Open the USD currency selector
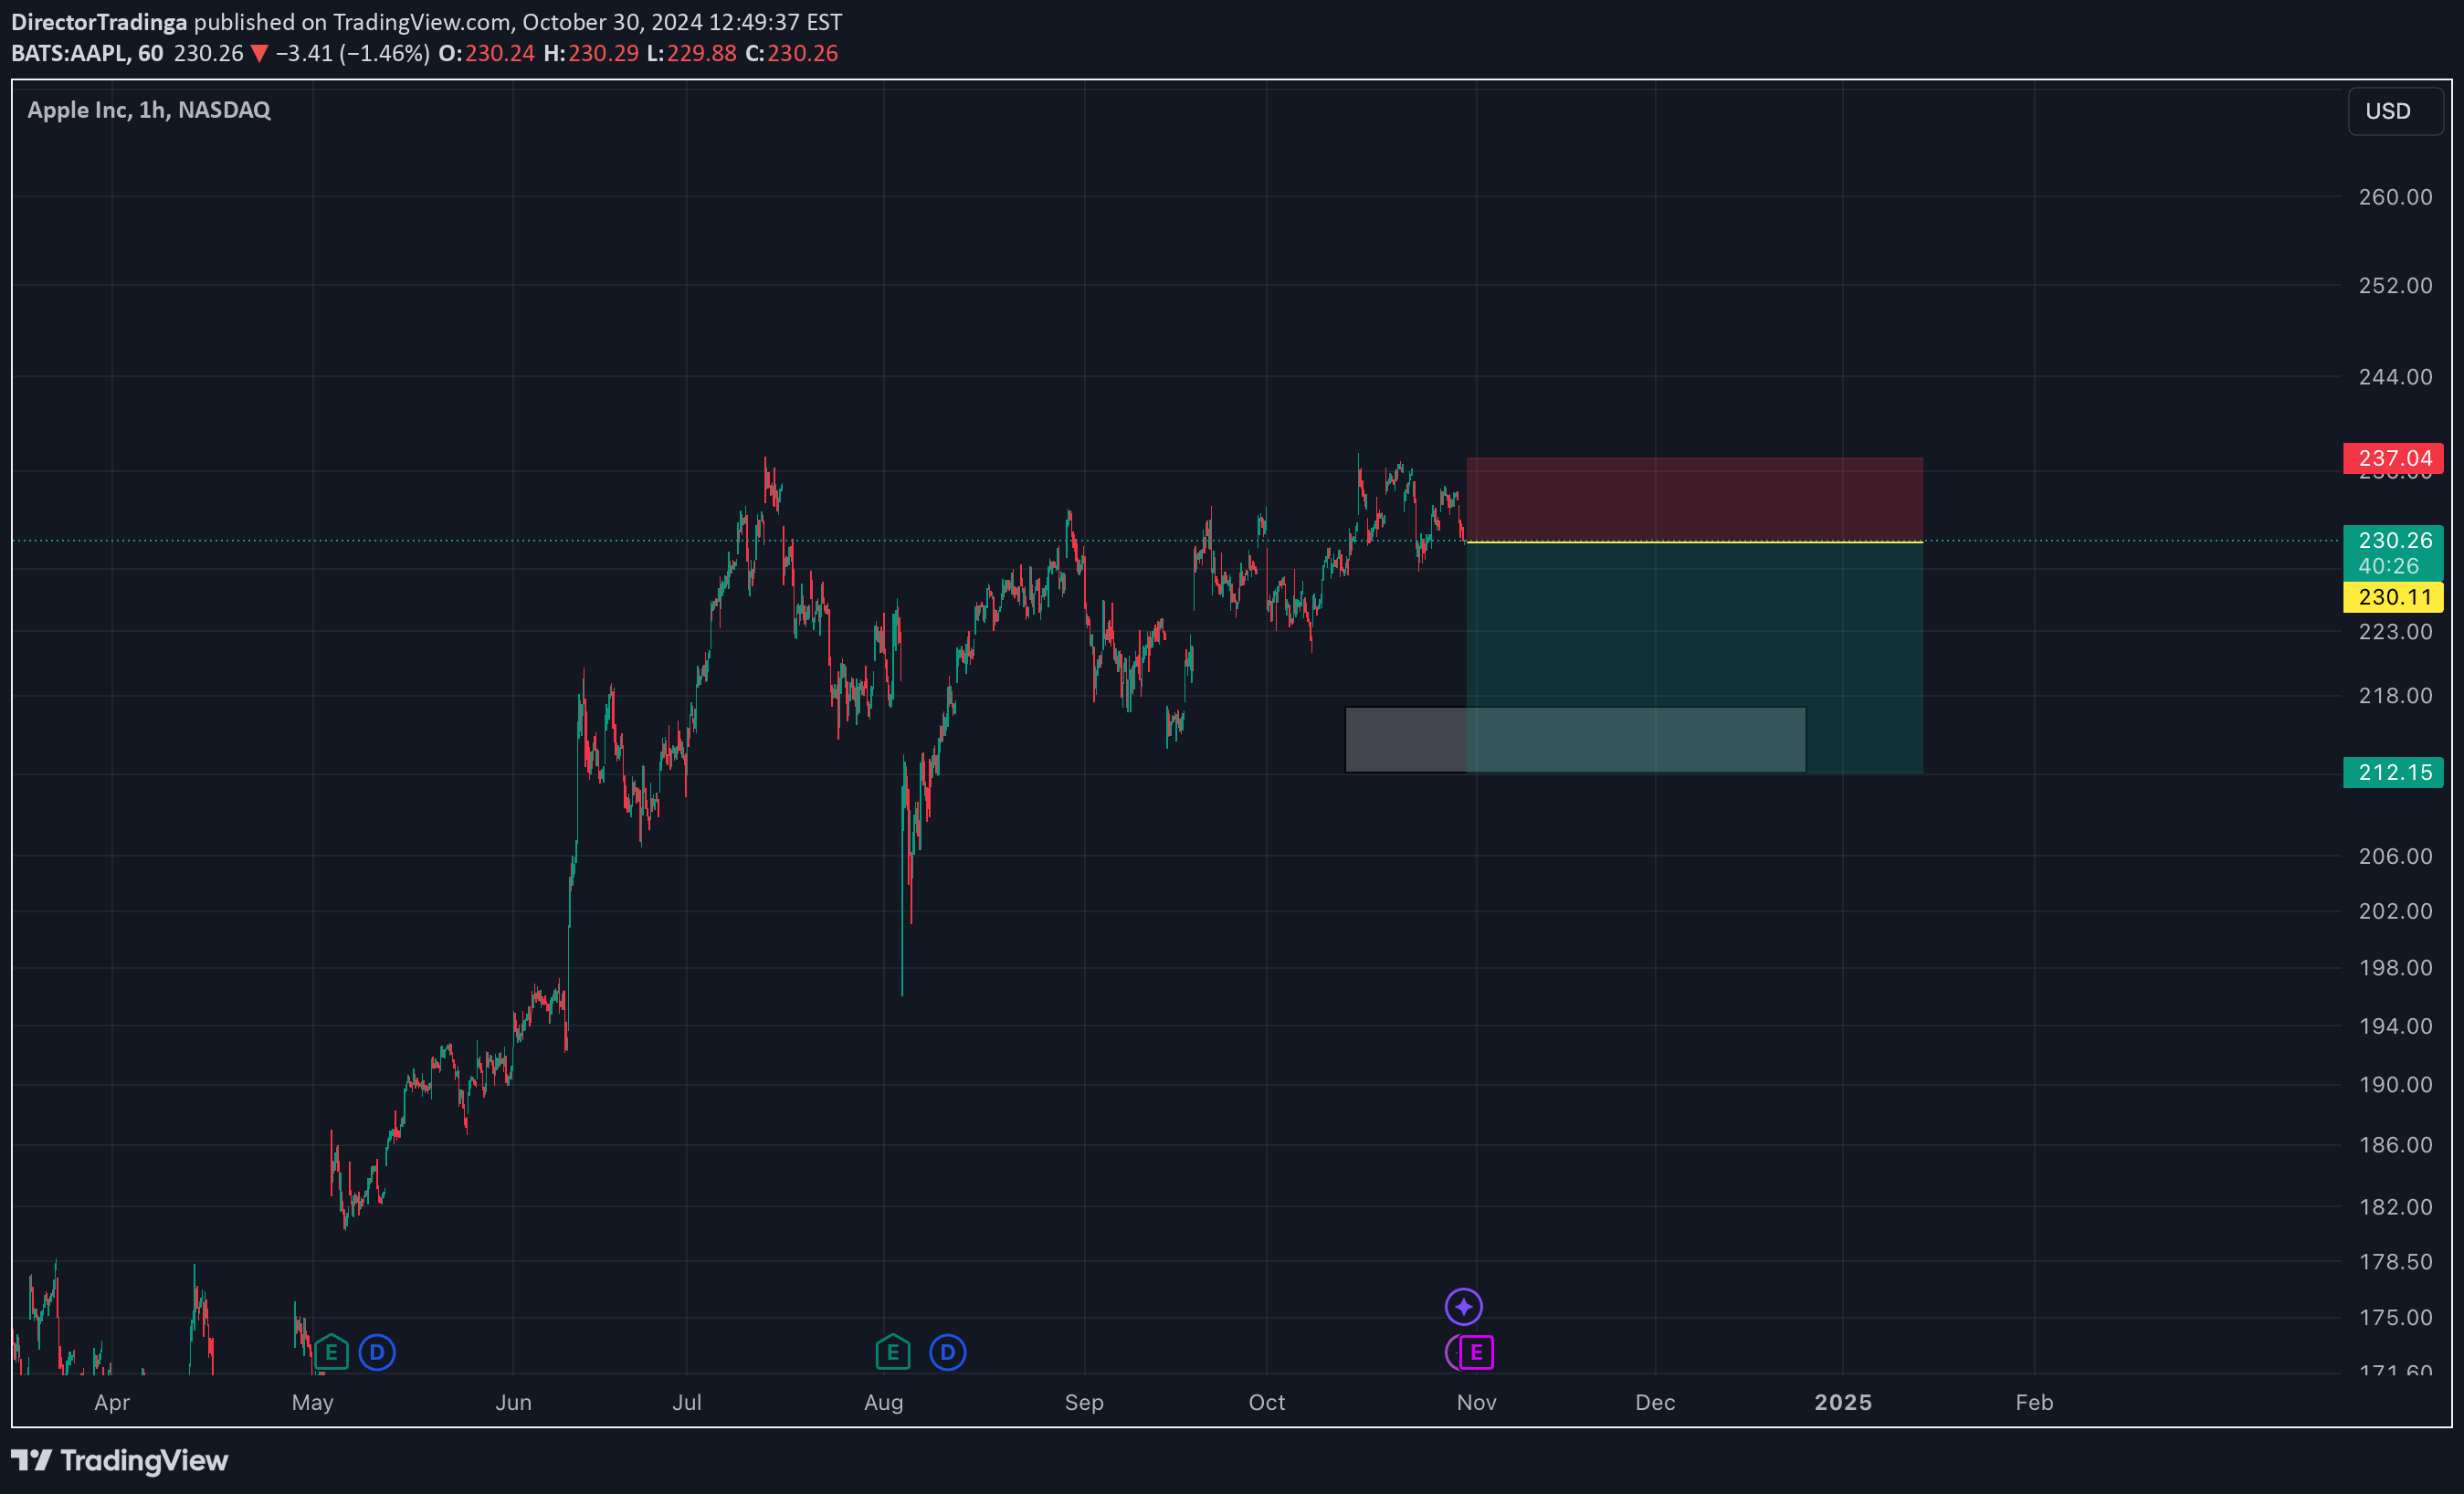Image resolution: width=2464 pixels, height=1494 pixels. coord(2395,111)
